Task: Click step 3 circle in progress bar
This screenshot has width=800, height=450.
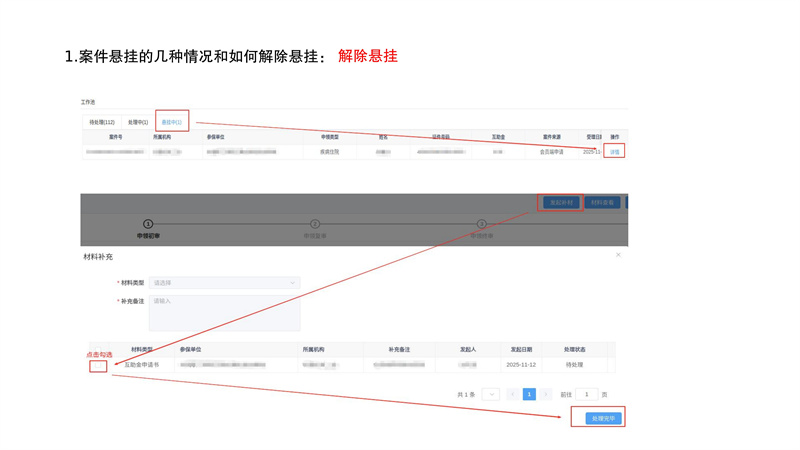Action: pyautogui.click(x=481, y=224)
